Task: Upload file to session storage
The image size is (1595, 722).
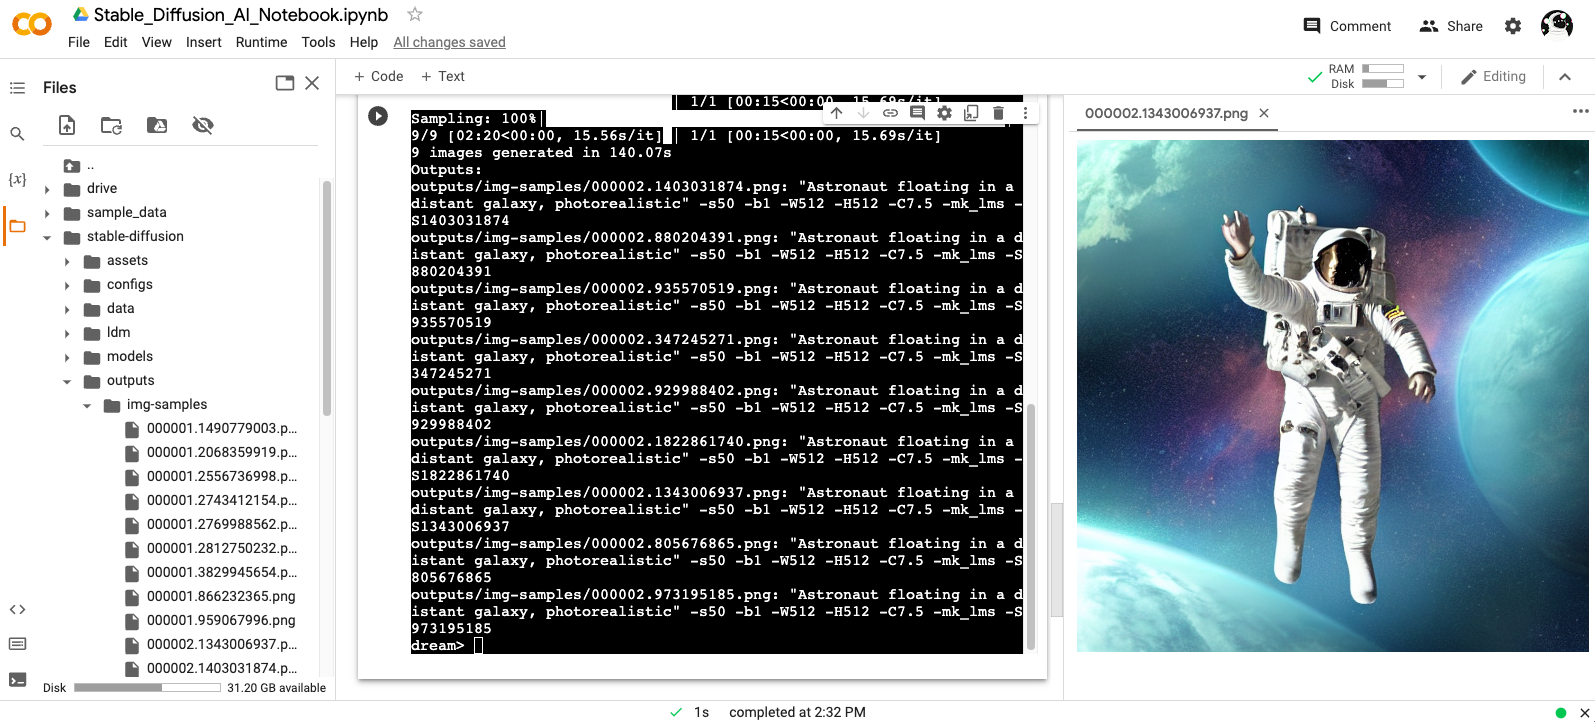Action: (x=67, y=125)
